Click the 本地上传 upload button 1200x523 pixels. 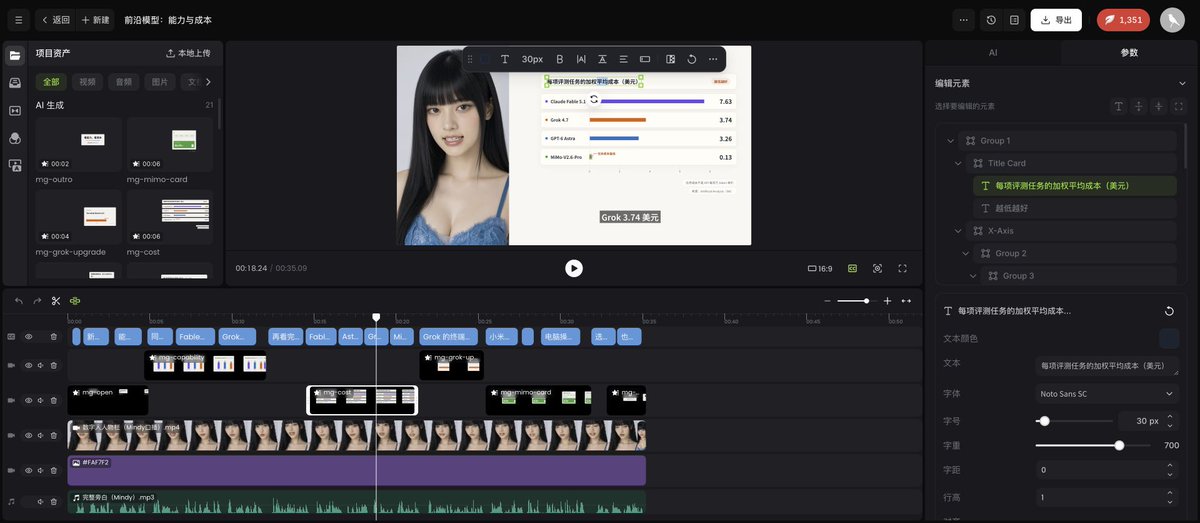point(188,53)
